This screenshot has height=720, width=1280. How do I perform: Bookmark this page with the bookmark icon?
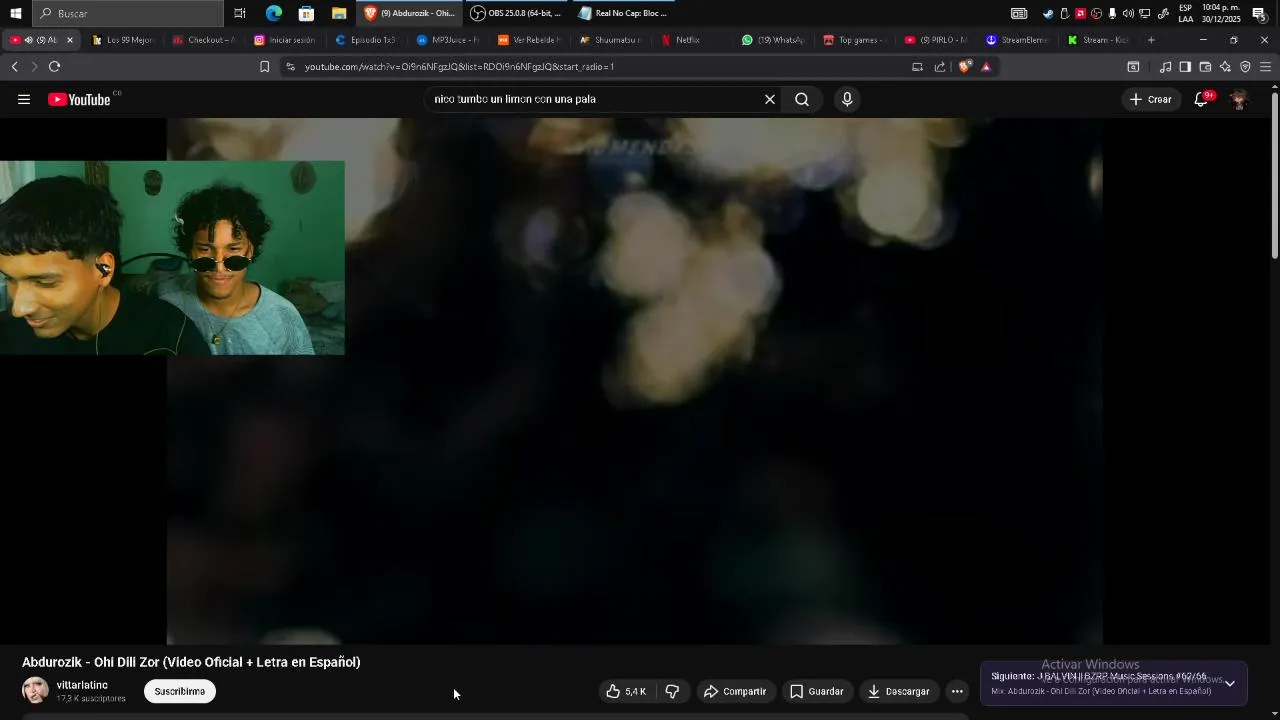[x=264, y=67]
